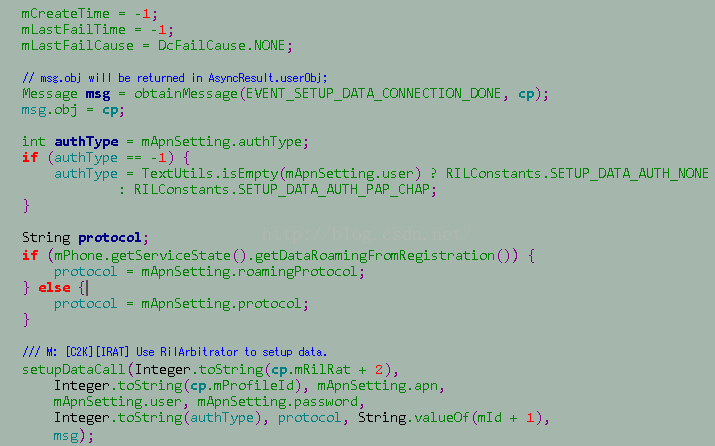The width and height of the screenshot is (715, 446).
Task: Click the text "mApnSetting.authType"
Action: pos(221,142)
